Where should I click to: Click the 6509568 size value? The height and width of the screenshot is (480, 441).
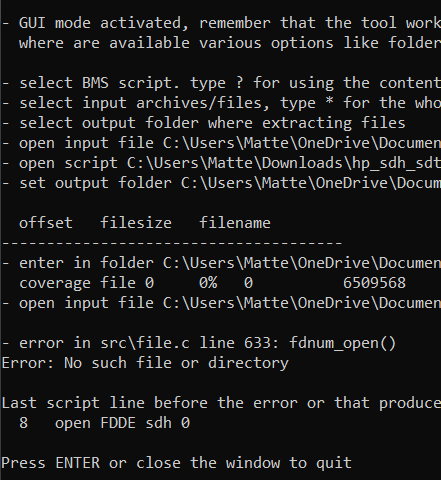coord(374,283)
